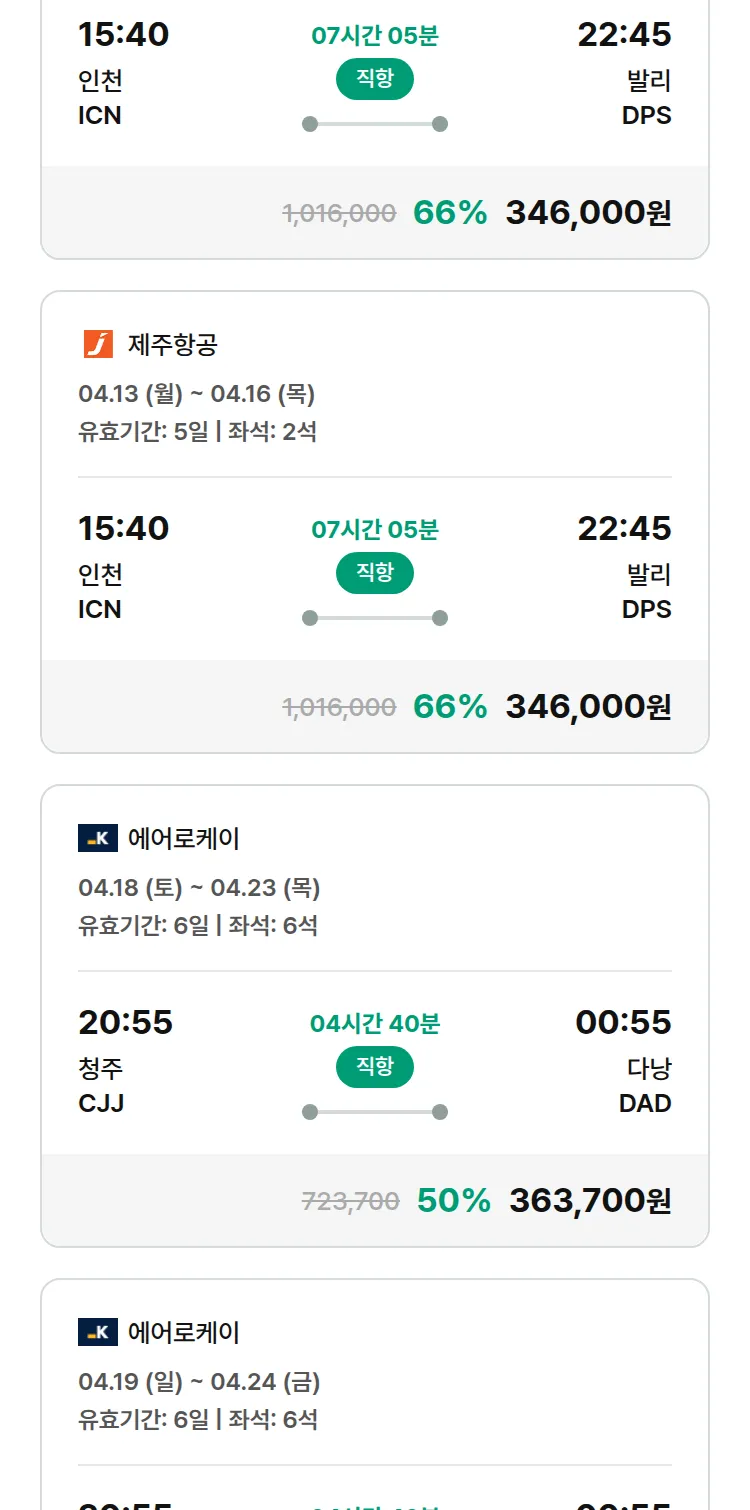Click the 66% discount on the 04.13 Jeju Air card
Screen dimensions: 750x1510
point(450,706)
